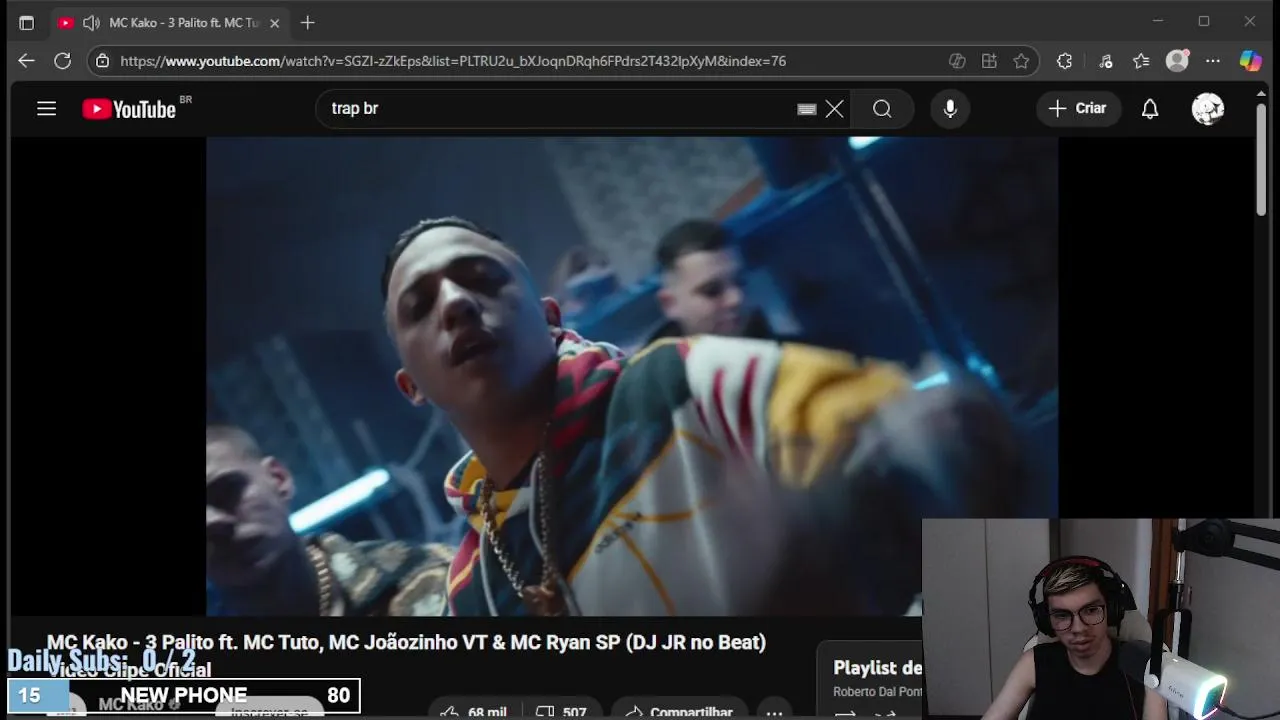Open the YouTube account avatar menu
Viewport: 1280px width, 720px height.
(1208, 109)
